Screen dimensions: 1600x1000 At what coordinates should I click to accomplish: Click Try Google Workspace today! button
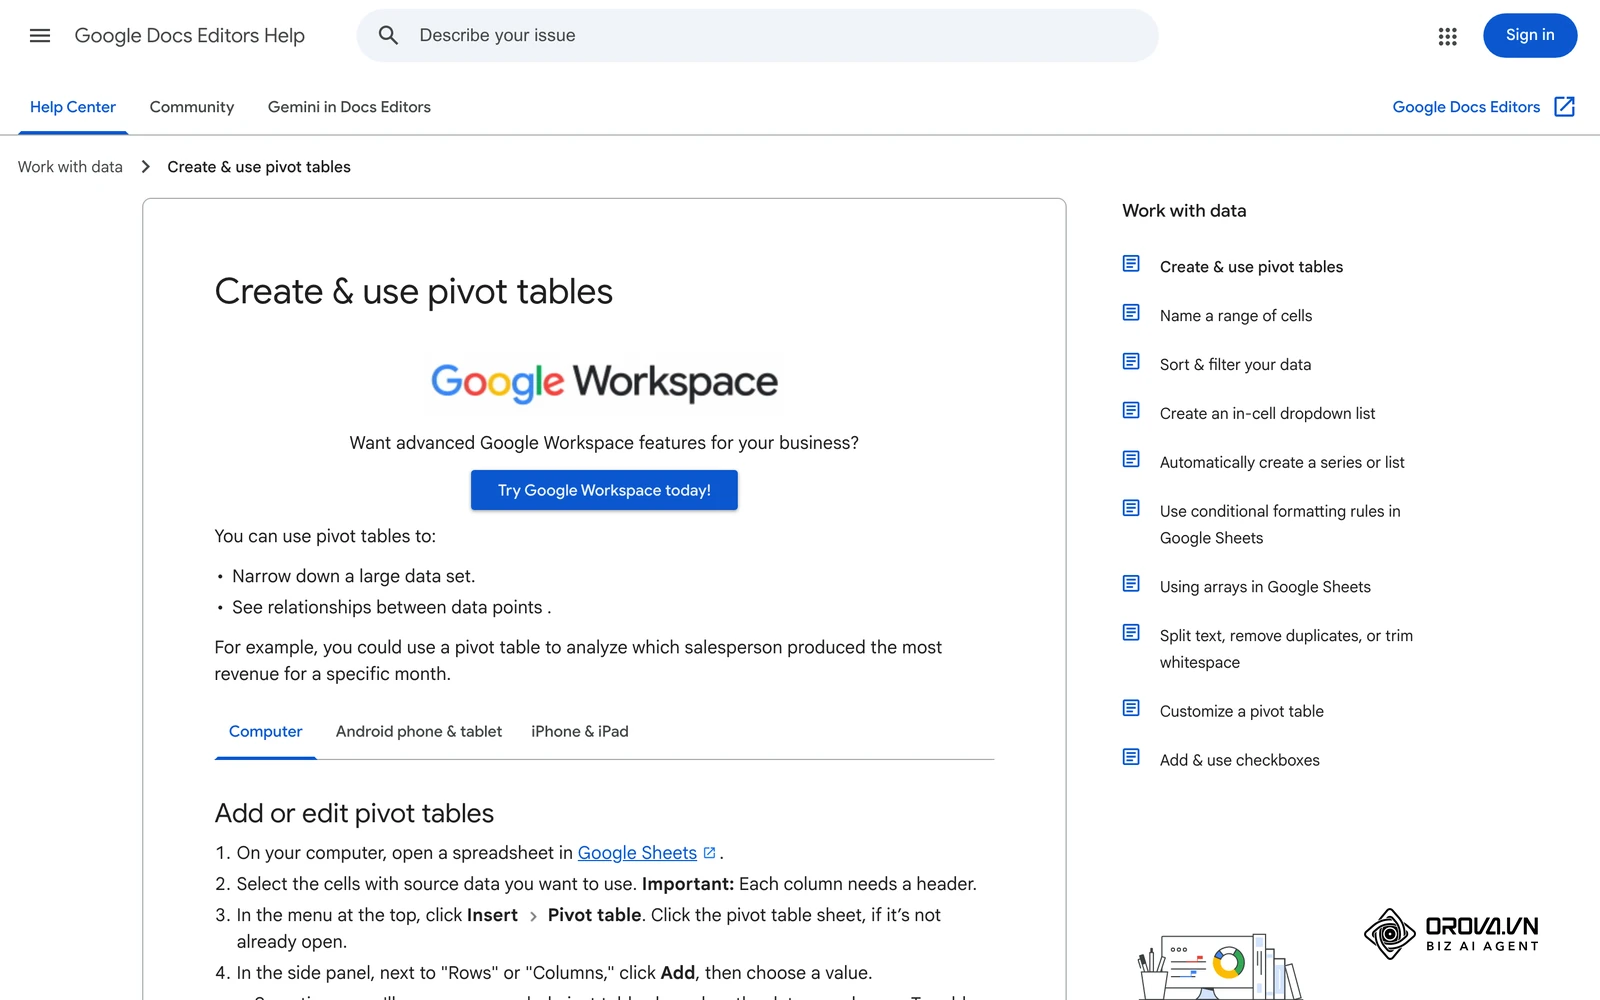(604, 490)
